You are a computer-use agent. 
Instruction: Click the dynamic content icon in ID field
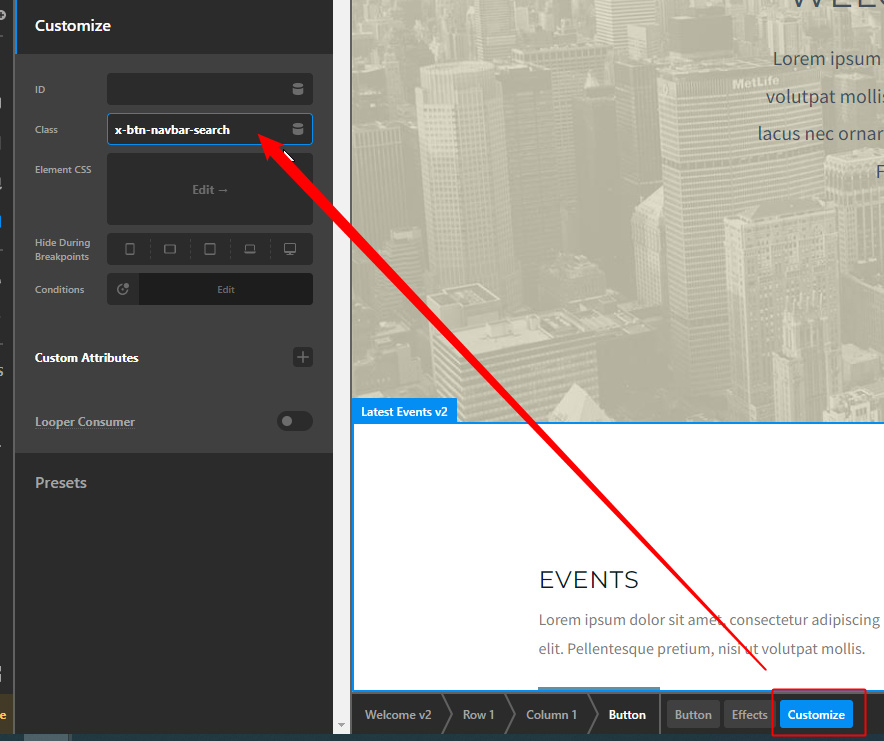coord(297,89)
